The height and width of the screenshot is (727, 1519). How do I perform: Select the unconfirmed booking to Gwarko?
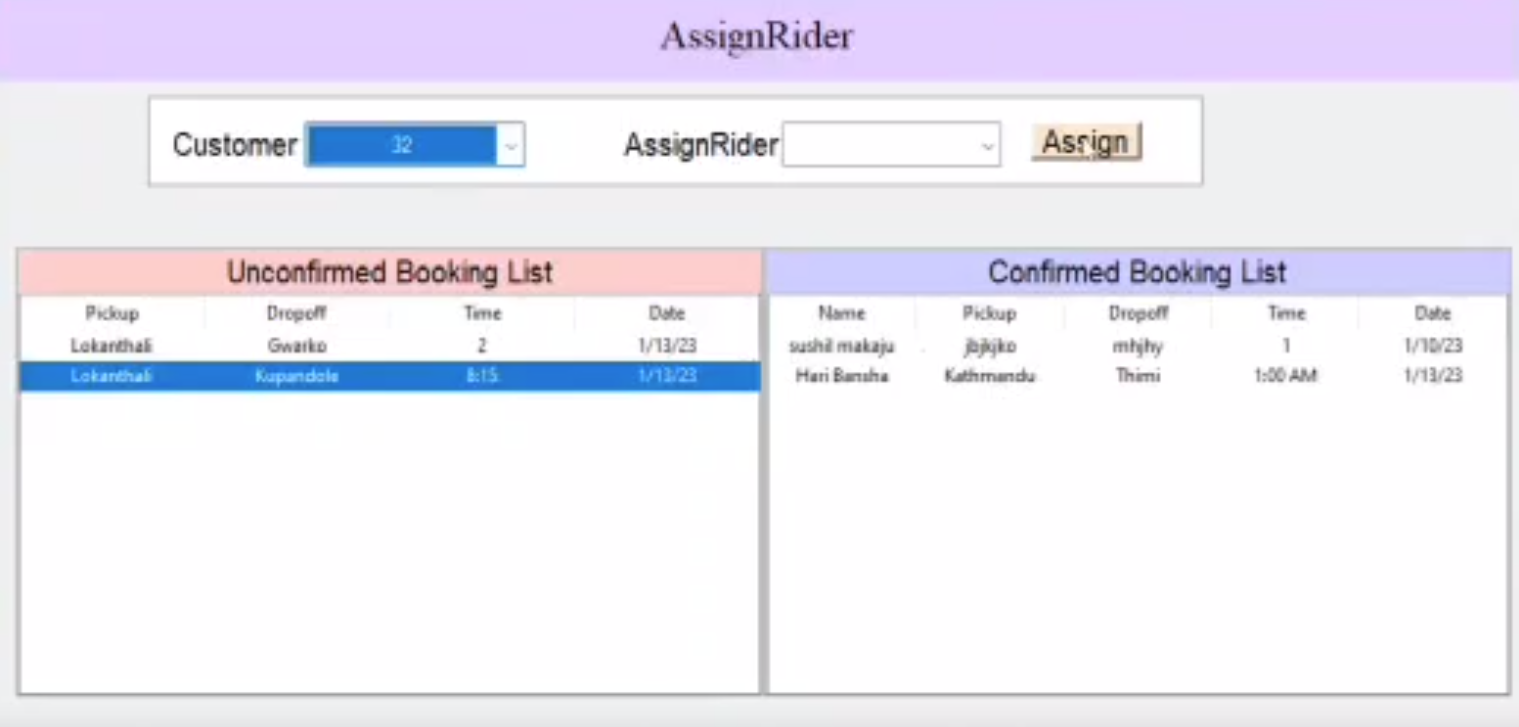[x=296, y=346]
